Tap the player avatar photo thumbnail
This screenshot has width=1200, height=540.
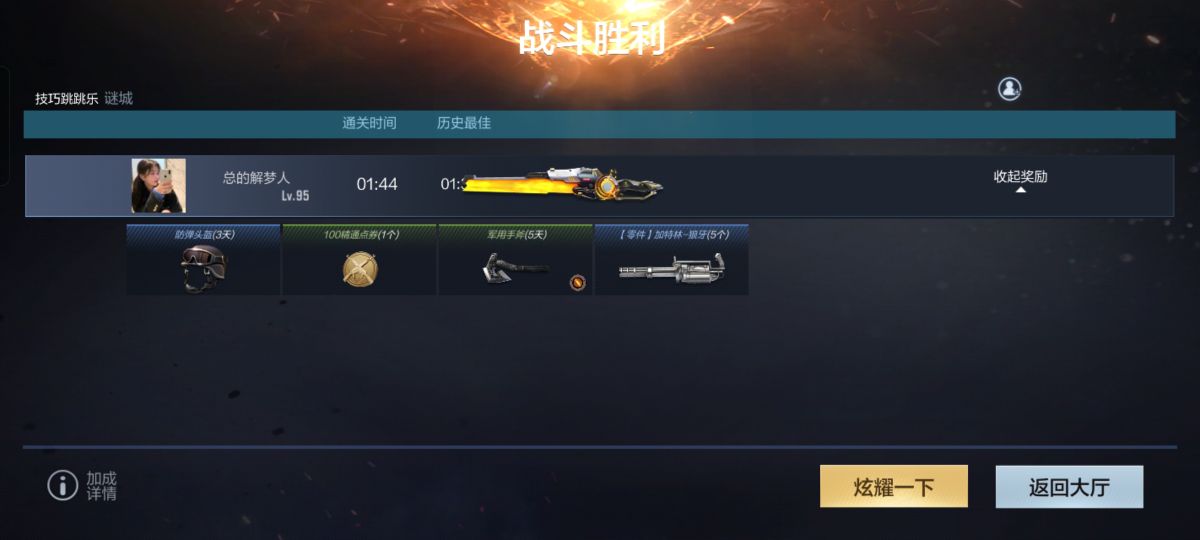158,185
